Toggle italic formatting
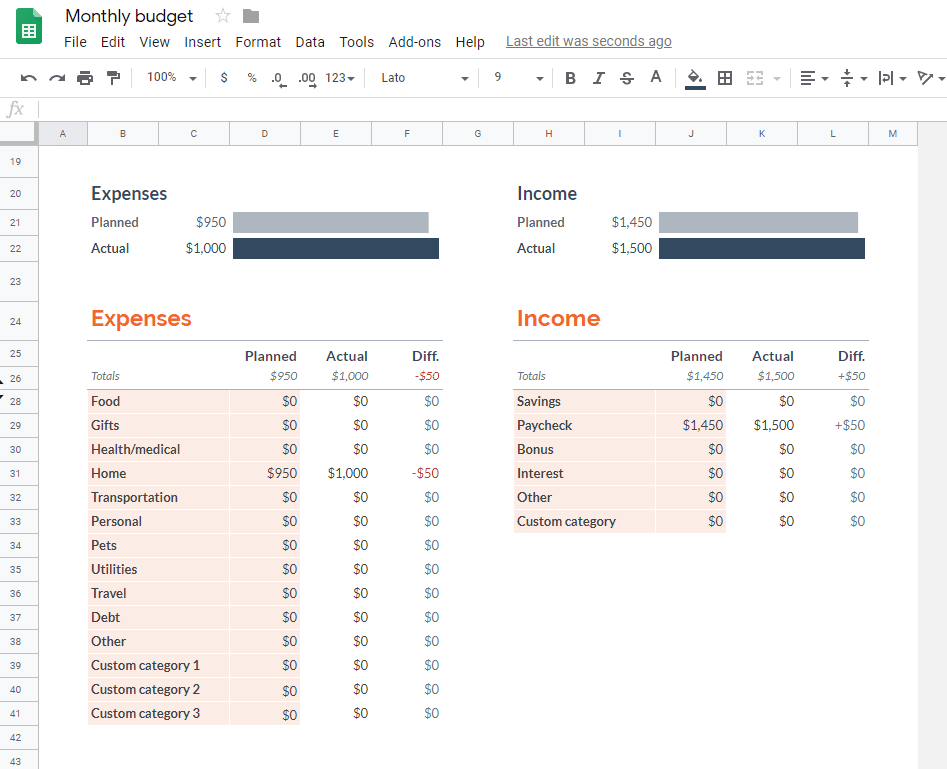 tap(598, 78)
